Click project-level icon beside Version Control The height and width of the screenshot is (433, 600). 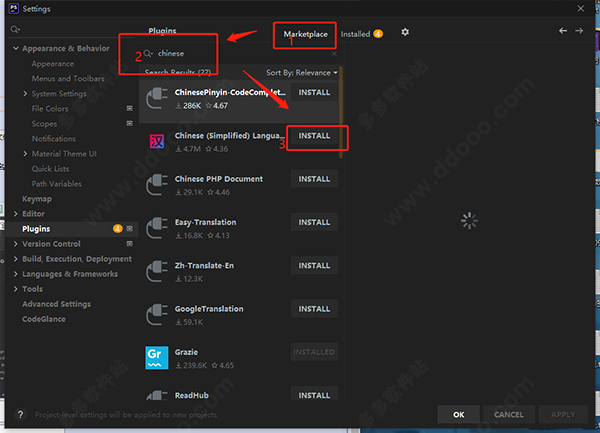[130, 244]
